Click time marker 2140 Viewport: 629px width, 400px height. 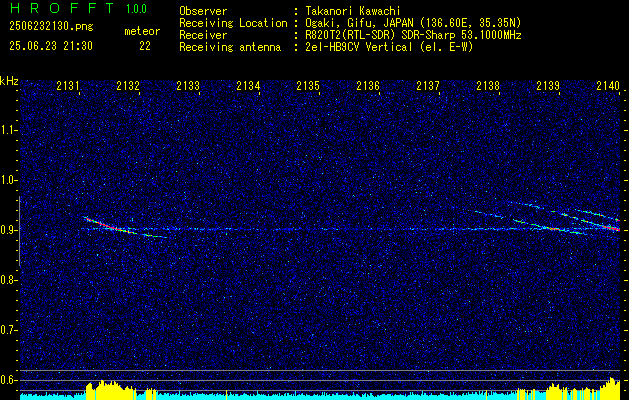tap(608, 86)
